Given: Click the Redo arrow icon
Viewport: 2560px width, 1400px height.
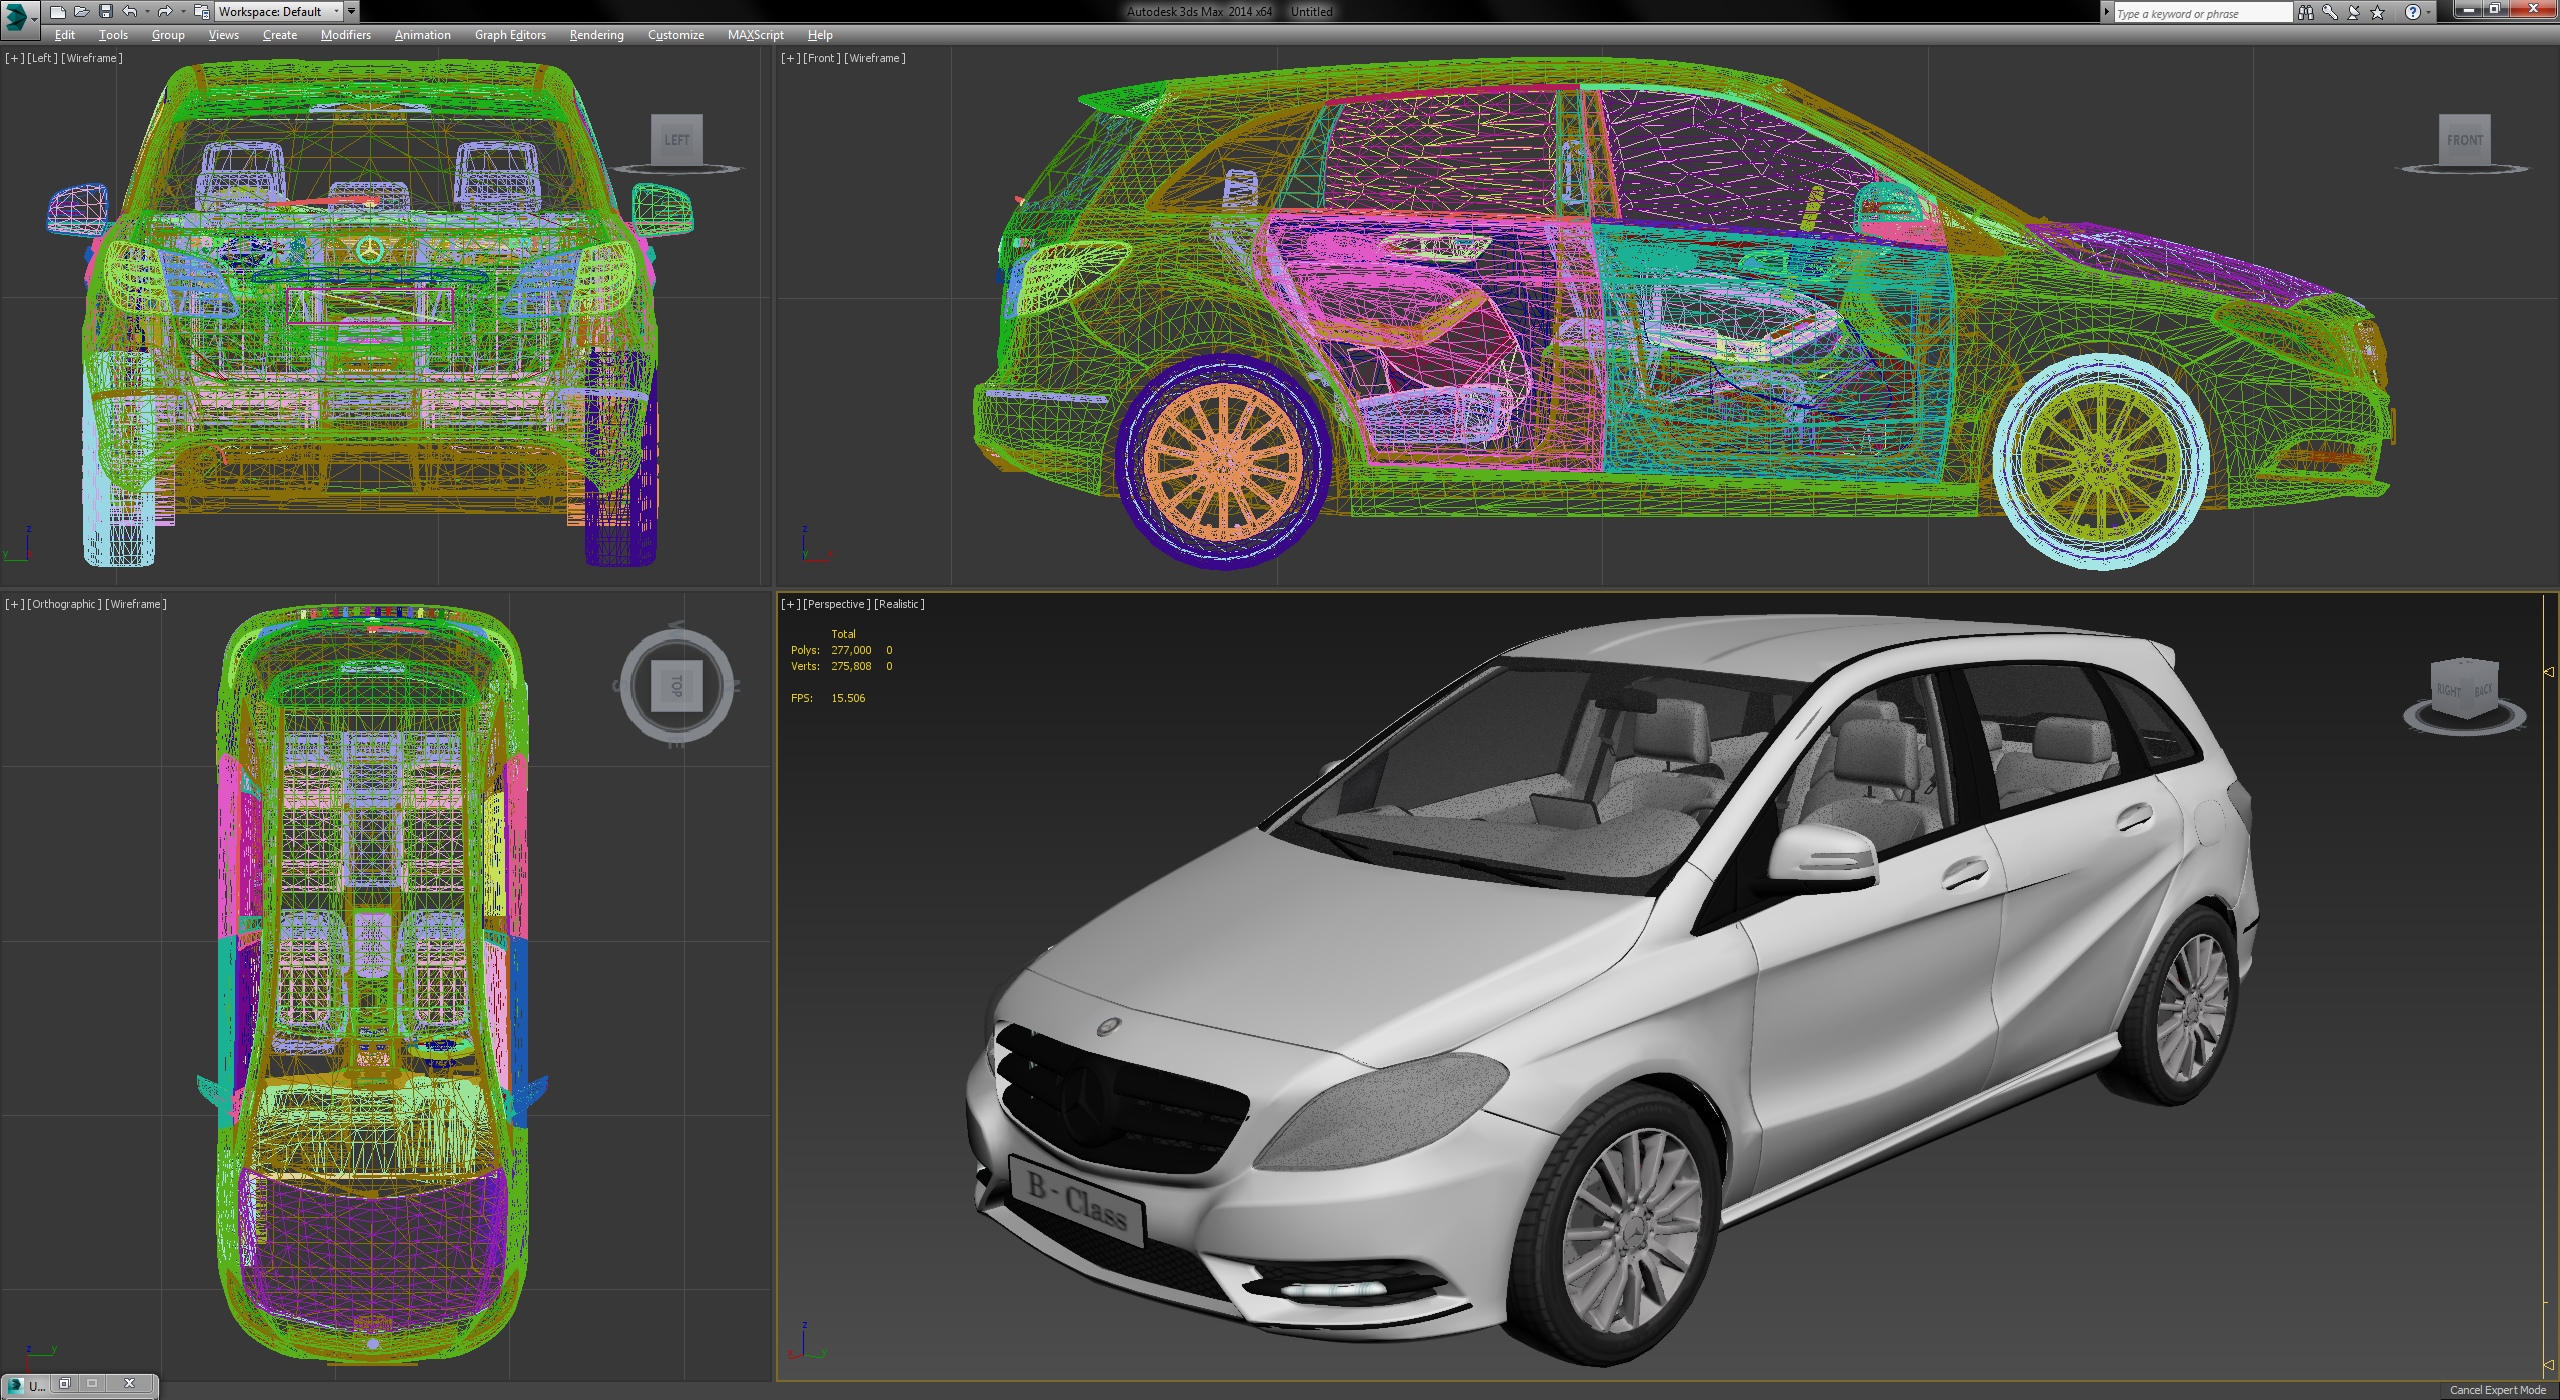Looking at the screenshot, I should (x=165, y=12).
